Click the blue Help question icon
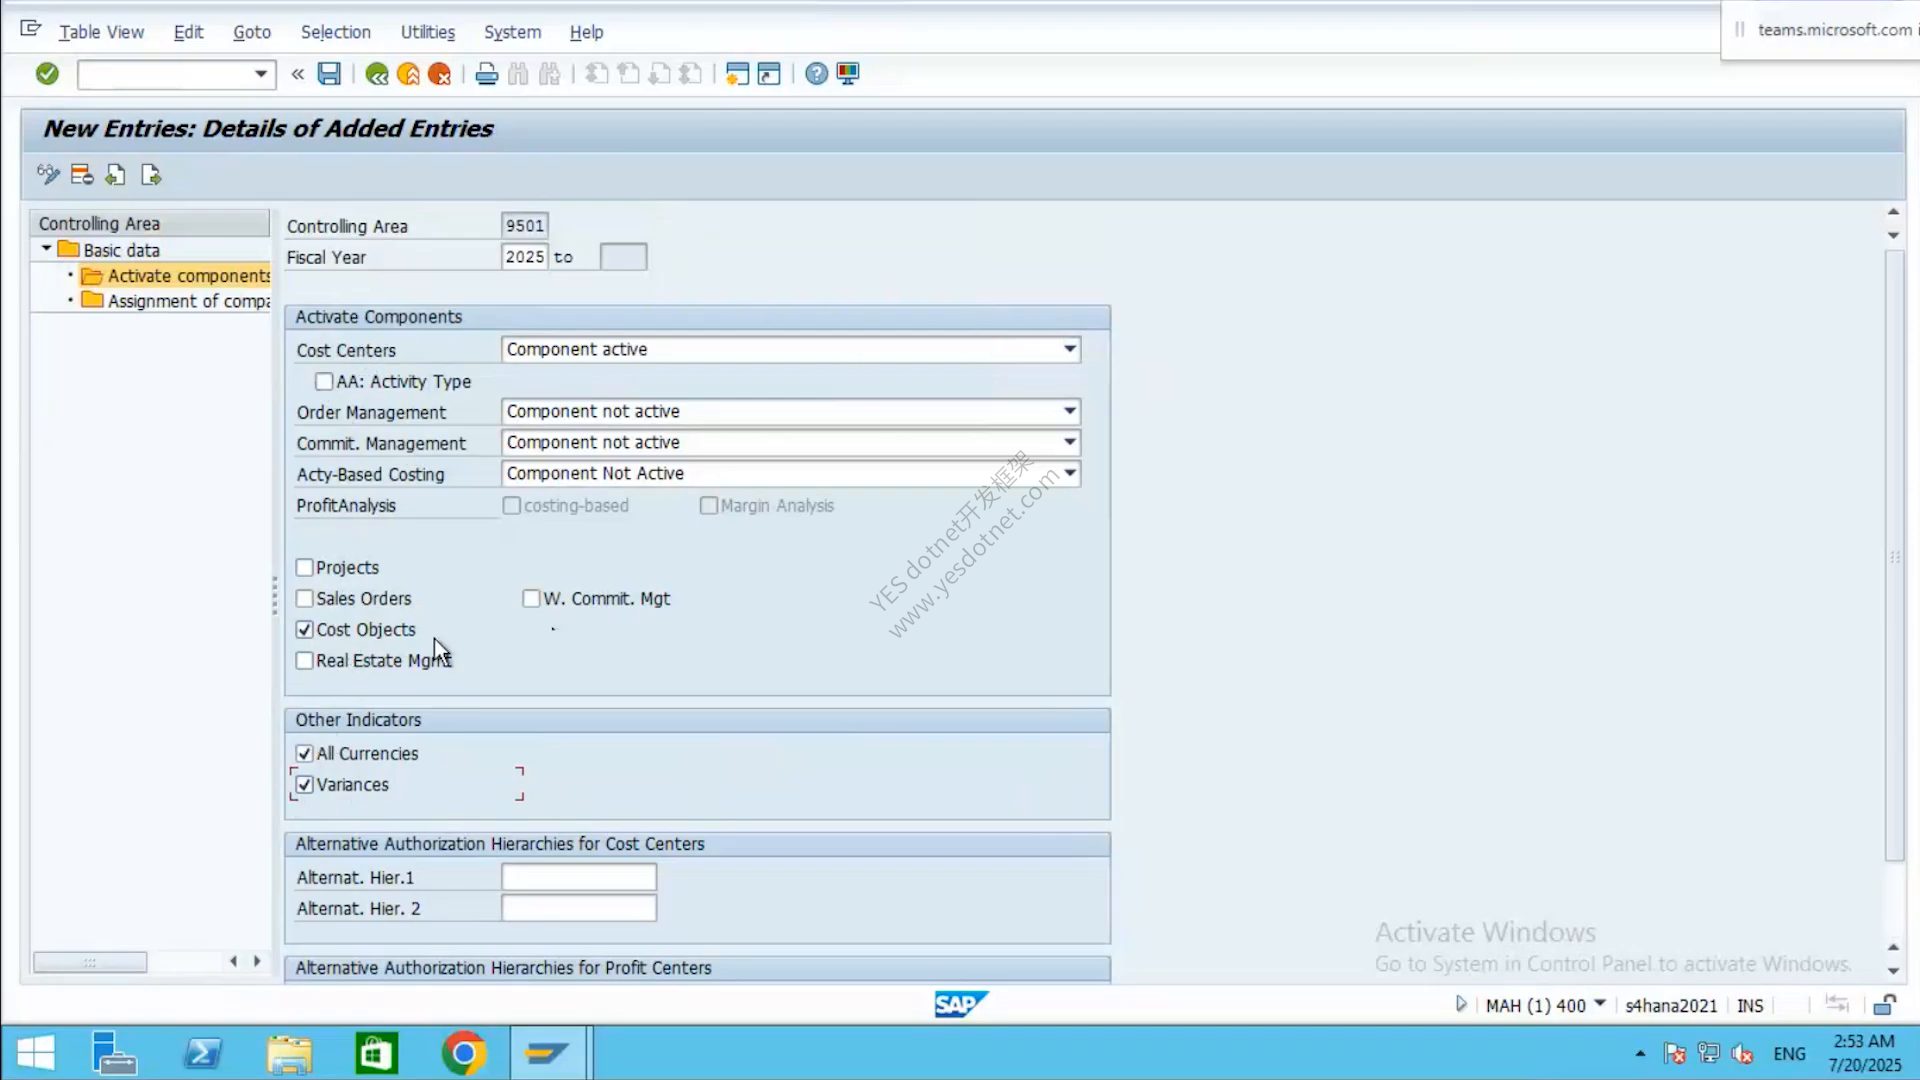Image resolution: width=1920 pixels, height=1080 pixels. 816,74
